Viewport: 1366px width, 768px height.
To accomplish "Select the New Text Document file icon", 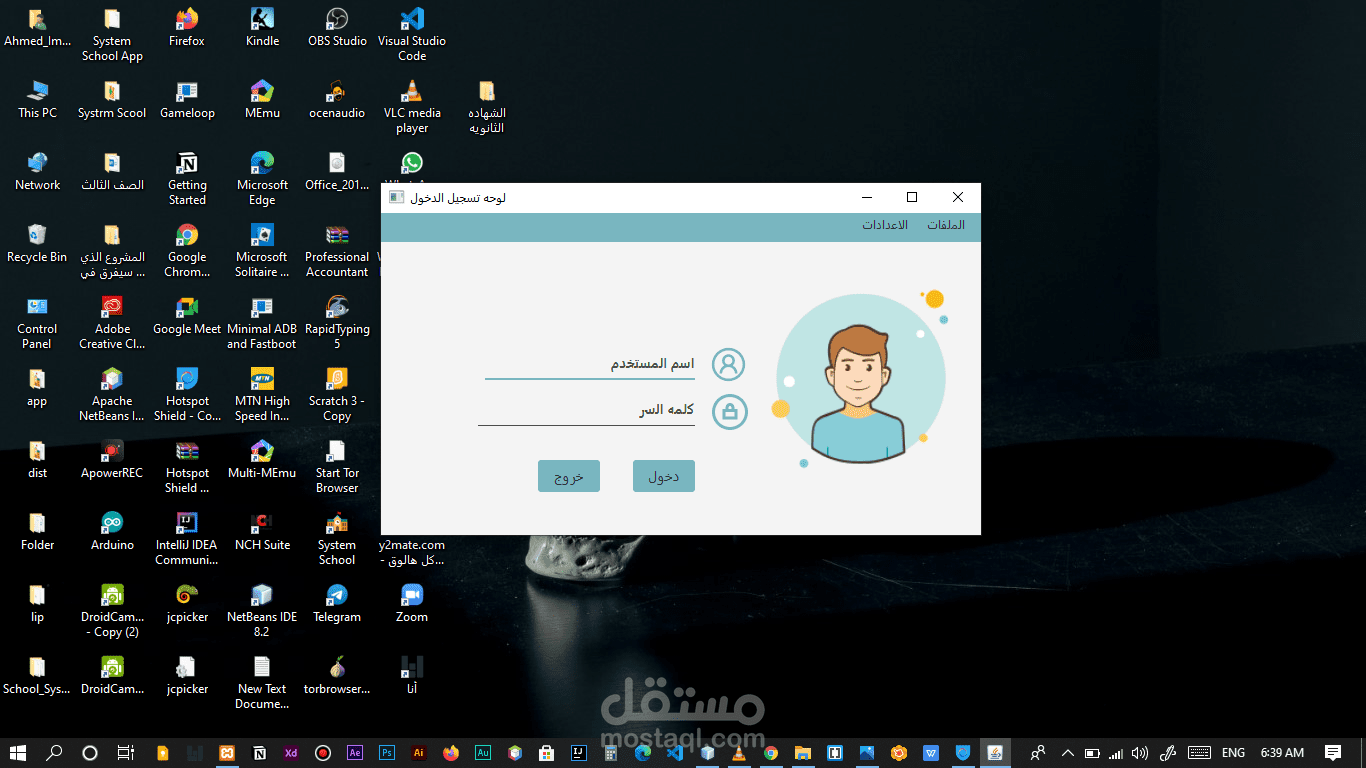I will coord(262,682).
